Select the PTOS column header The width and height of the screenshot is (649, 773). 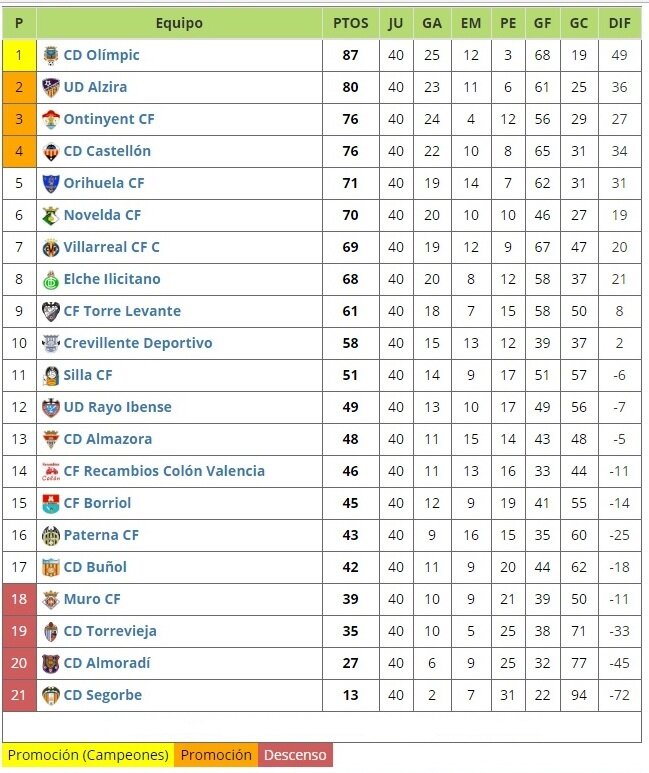(351, 23)
